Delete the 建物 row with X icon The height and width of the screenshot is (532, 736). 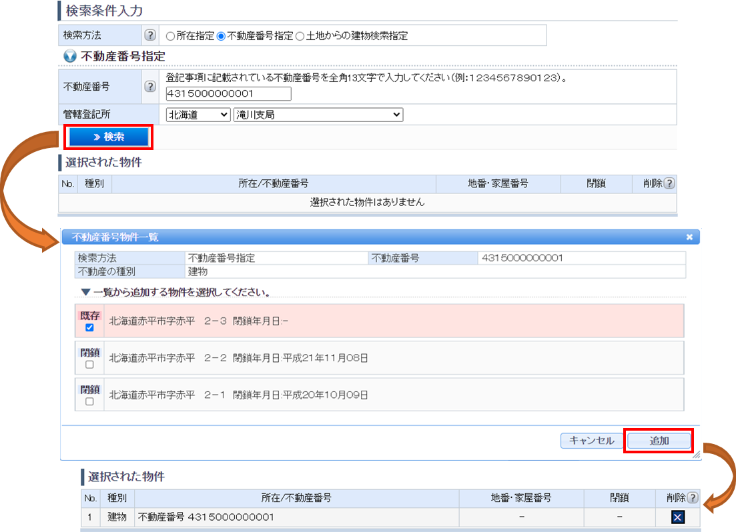tap(677, 517)
